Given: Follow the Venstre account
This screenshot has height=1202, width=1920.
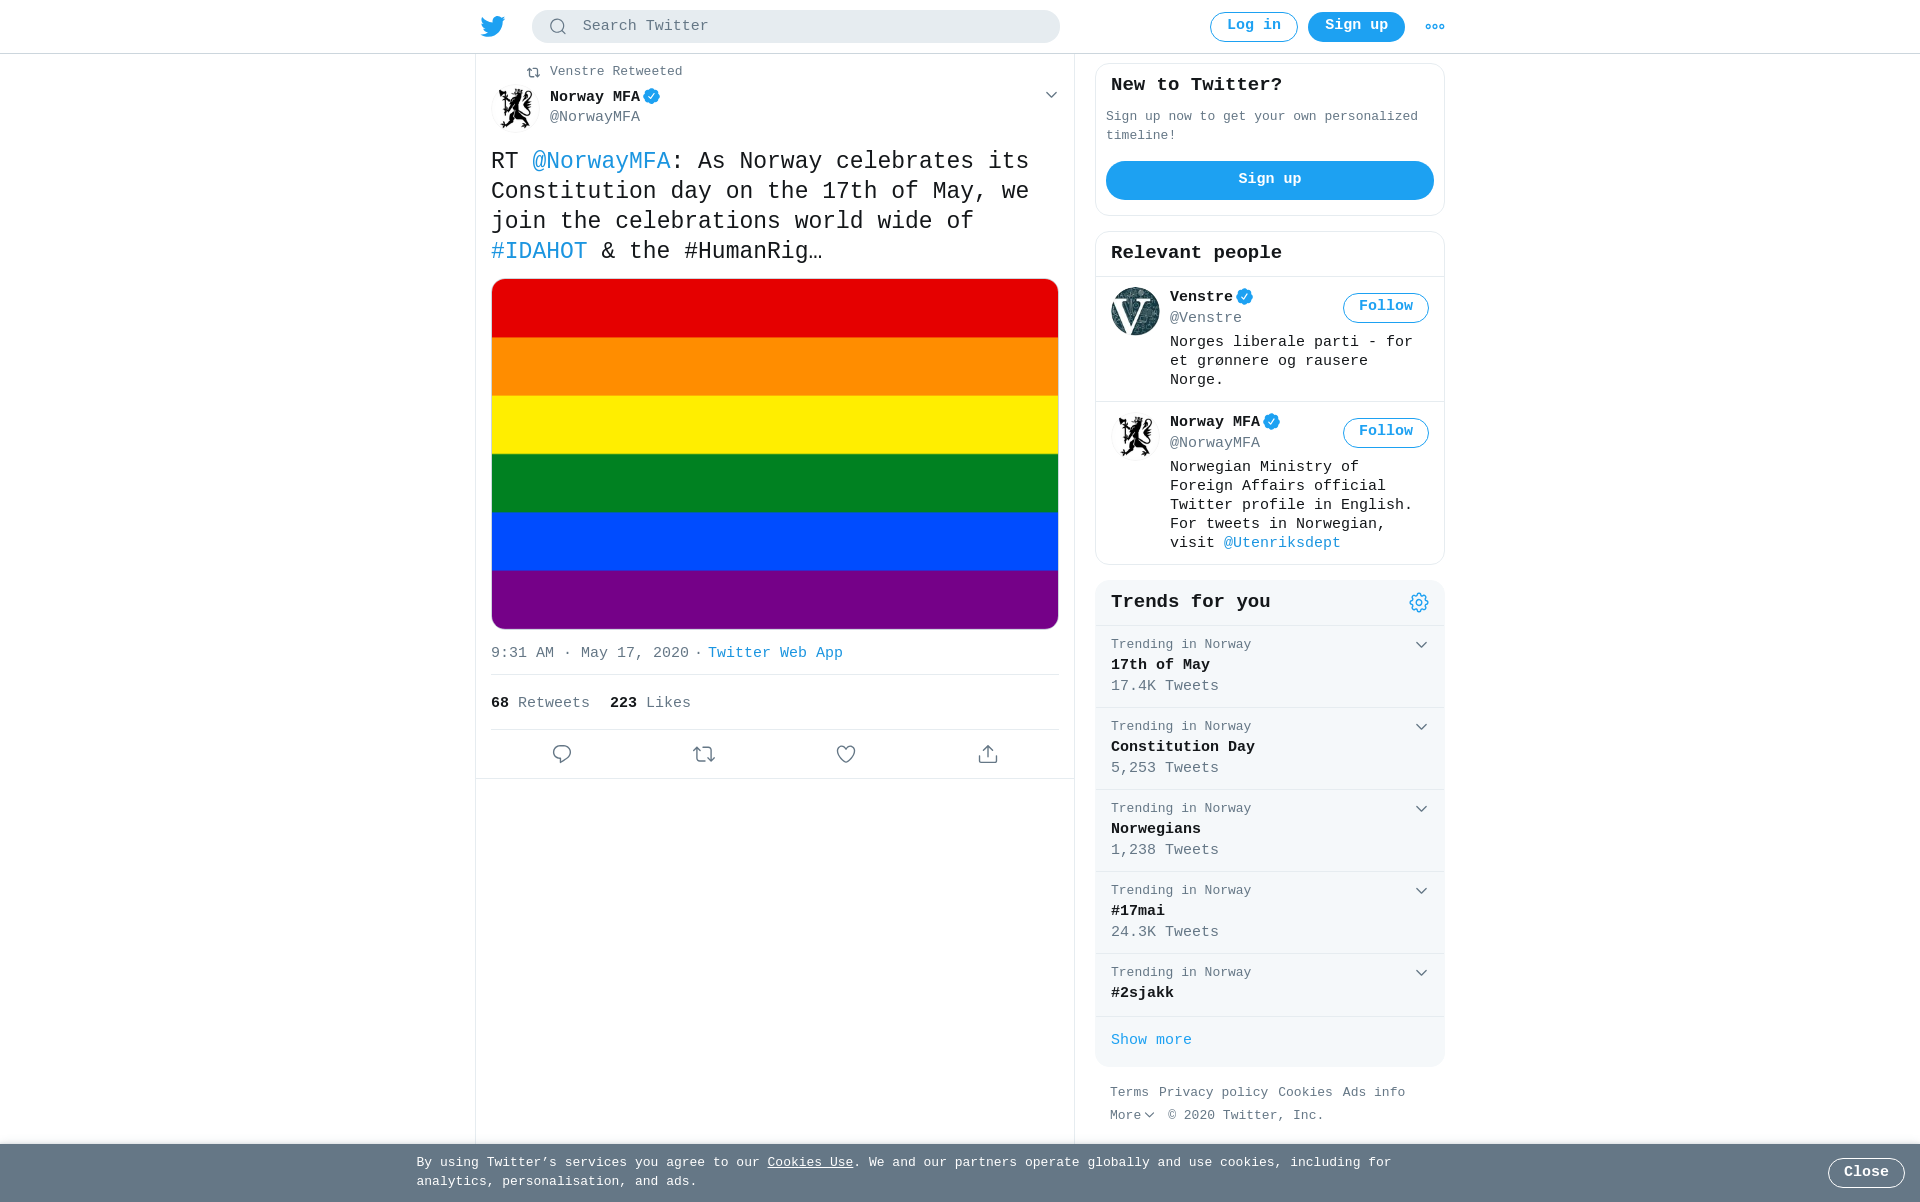Looking at the screenshot, I should click(1386, 307).
